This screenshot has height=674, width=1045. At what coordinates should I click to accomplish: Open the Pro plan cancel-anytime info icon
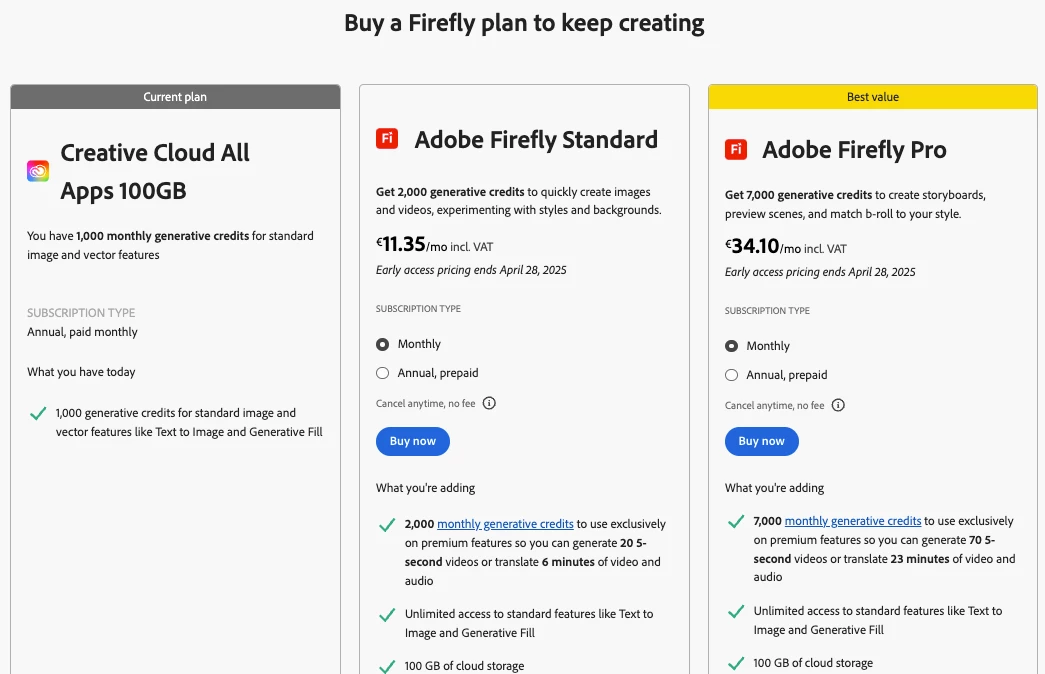tap(838, 405)
